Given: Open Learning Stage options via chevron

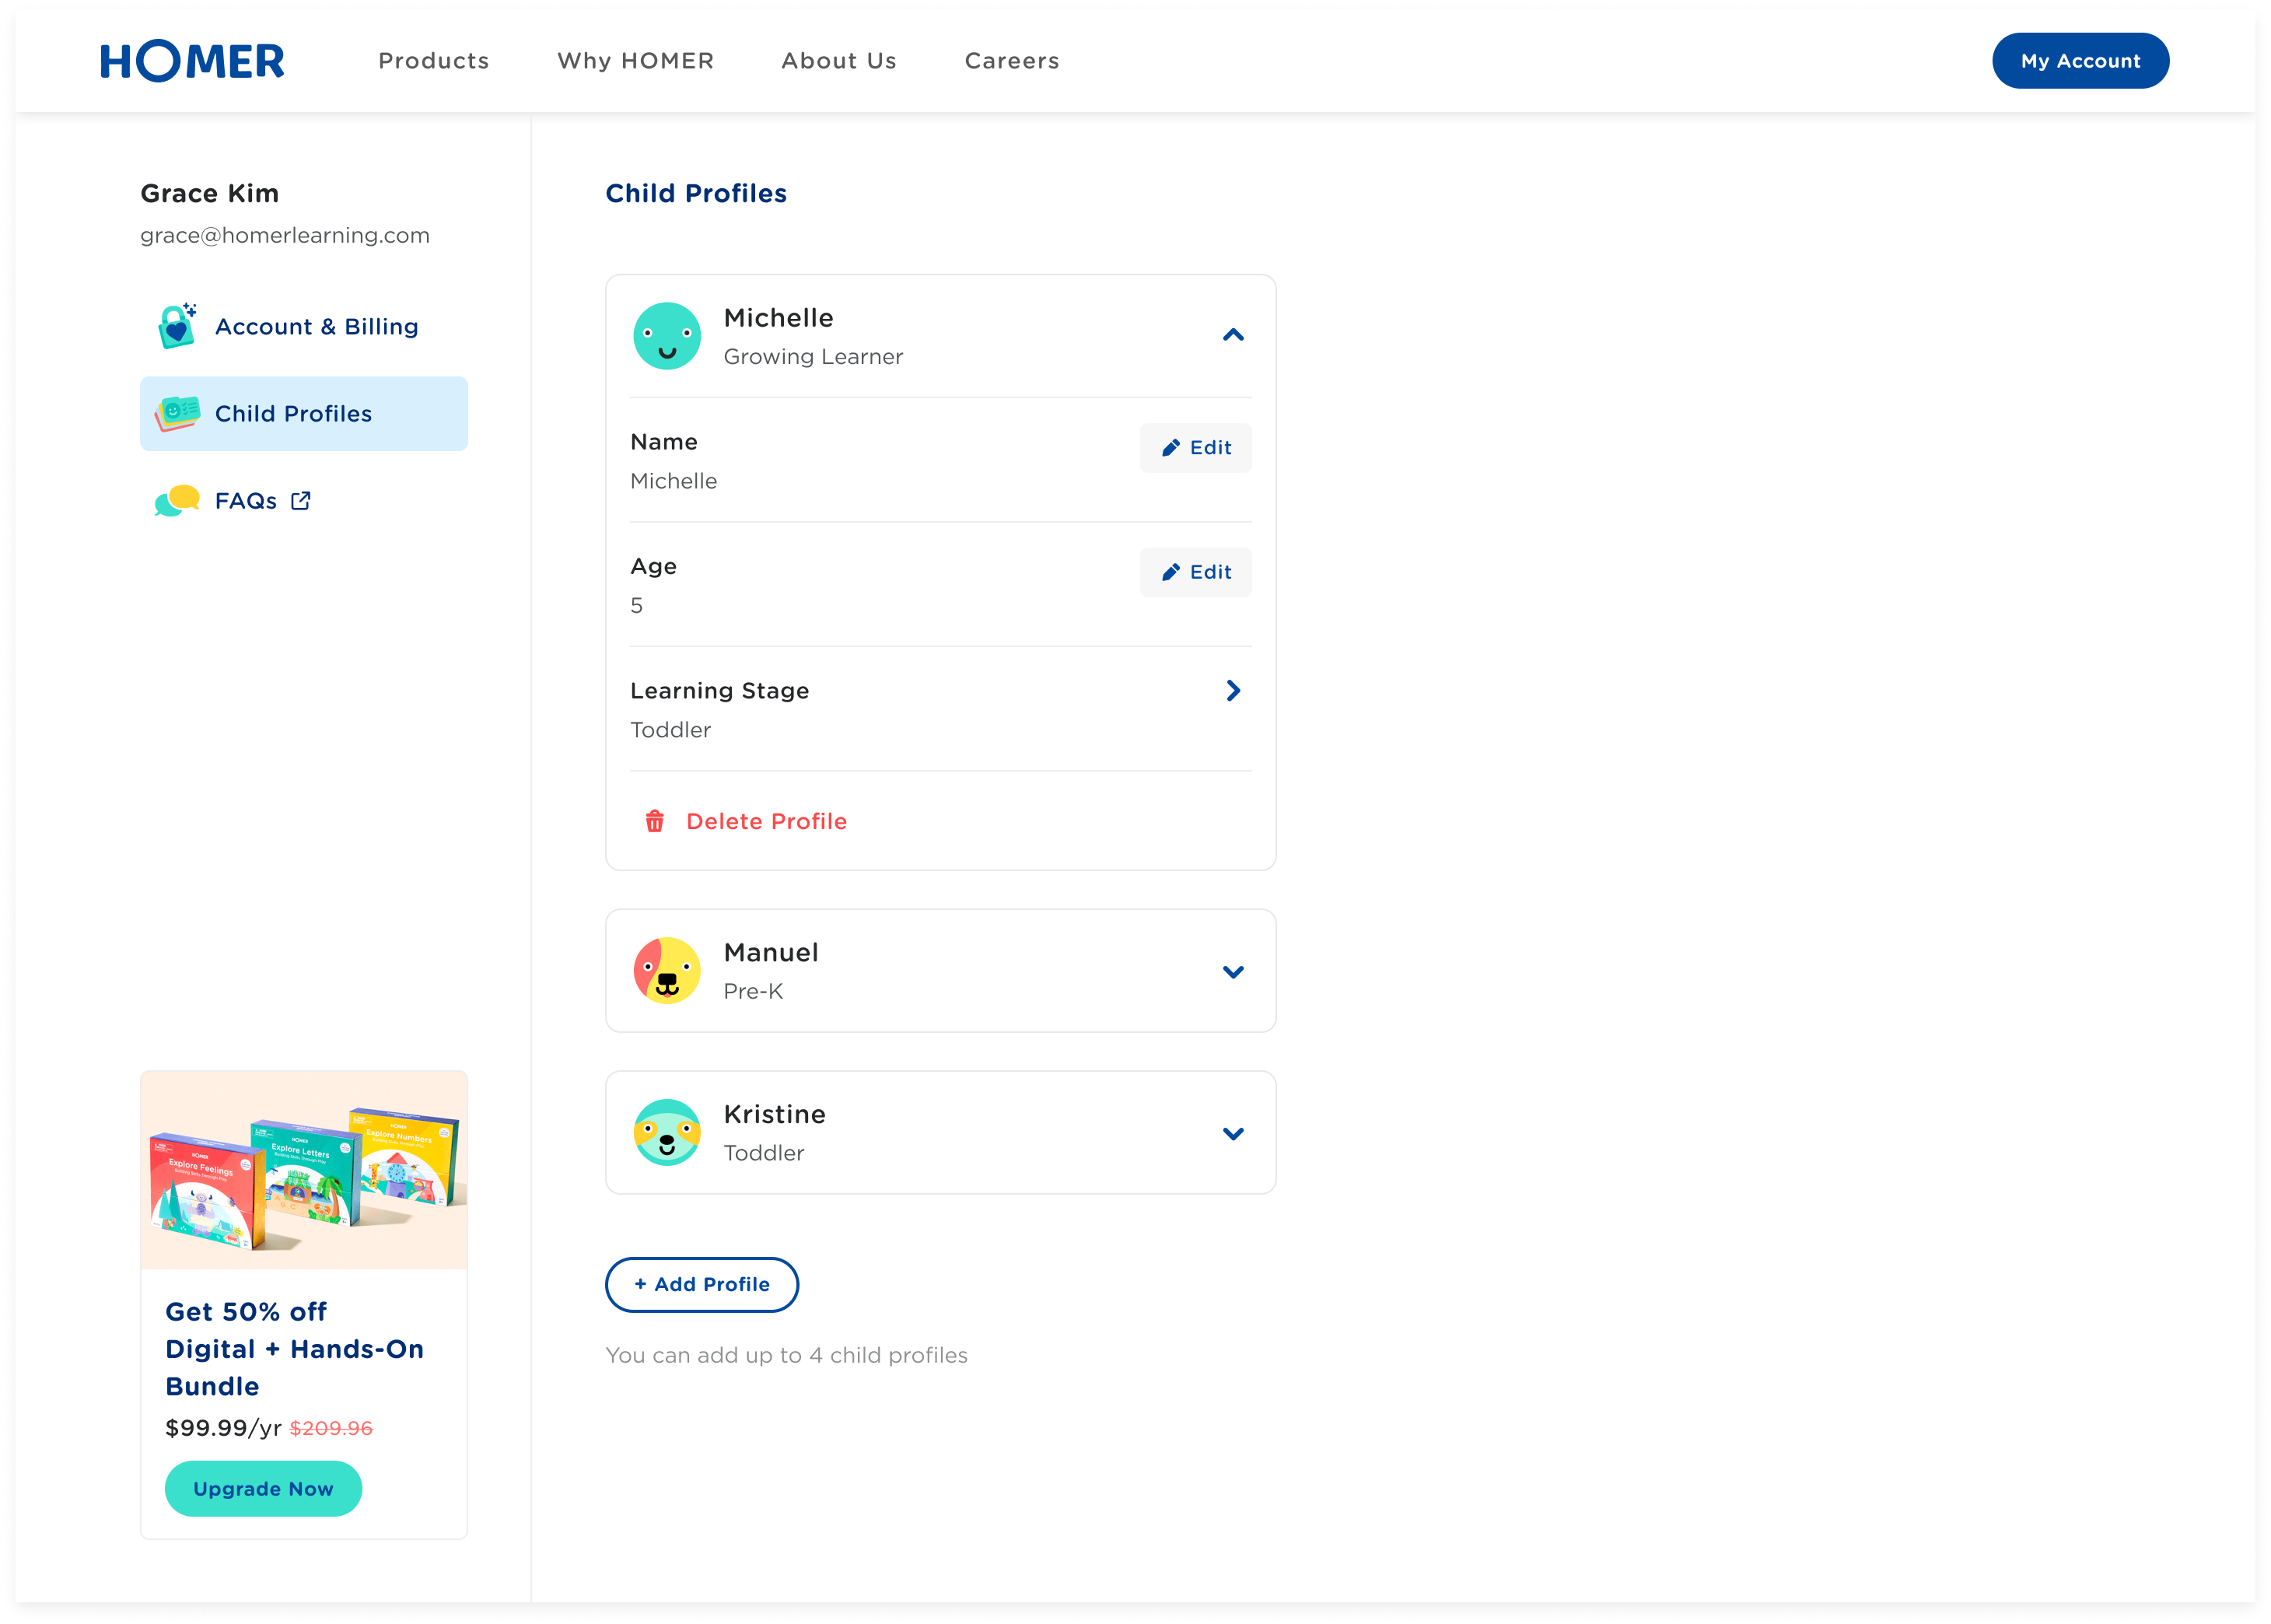Looking at the screenshot, I should pyautogui.click(x=1233, y=690).
